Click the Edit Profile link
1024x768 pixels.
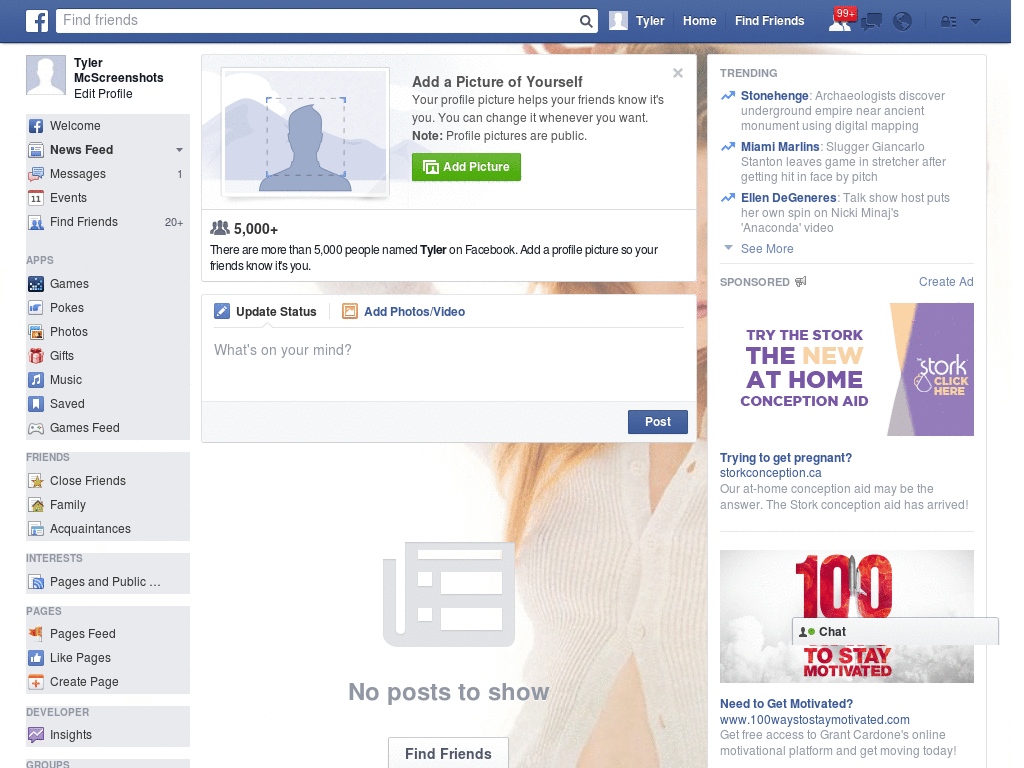point(103,94)
